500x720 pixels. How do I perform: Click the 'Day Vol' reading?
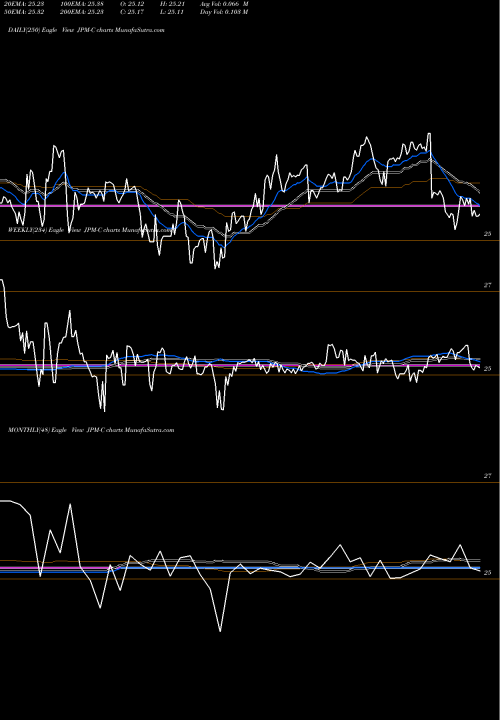(224, 12)
